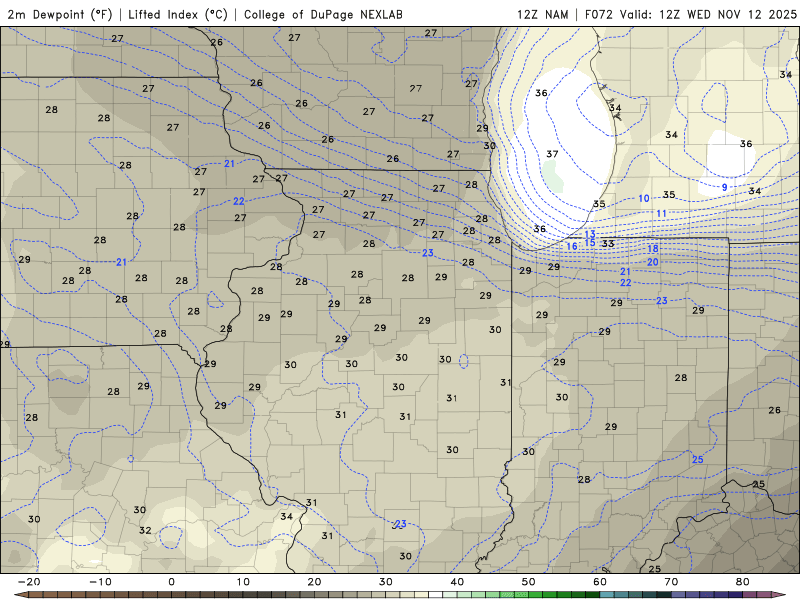Click the blue 16 contour label

(x=572, y=246)
